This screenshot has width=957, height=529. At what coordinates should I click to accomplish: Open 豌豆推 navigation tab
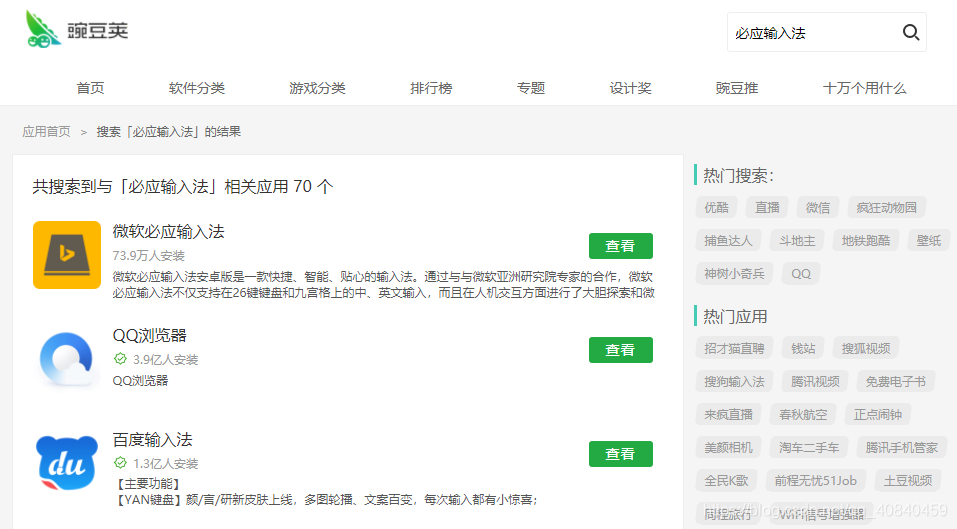737,88
